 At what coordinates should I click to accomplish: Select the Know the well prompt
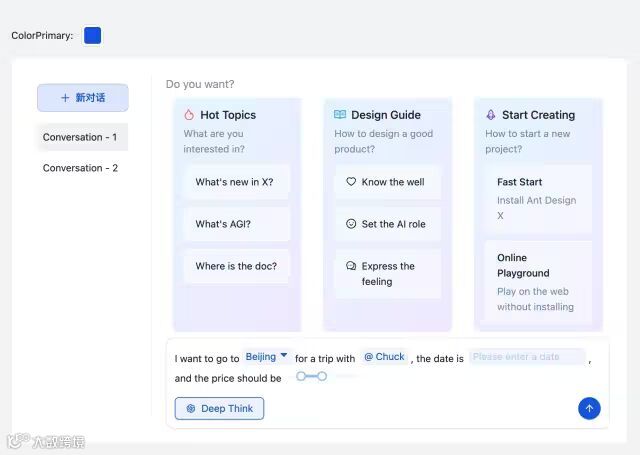pyautogui.click(x=388, y=182)
